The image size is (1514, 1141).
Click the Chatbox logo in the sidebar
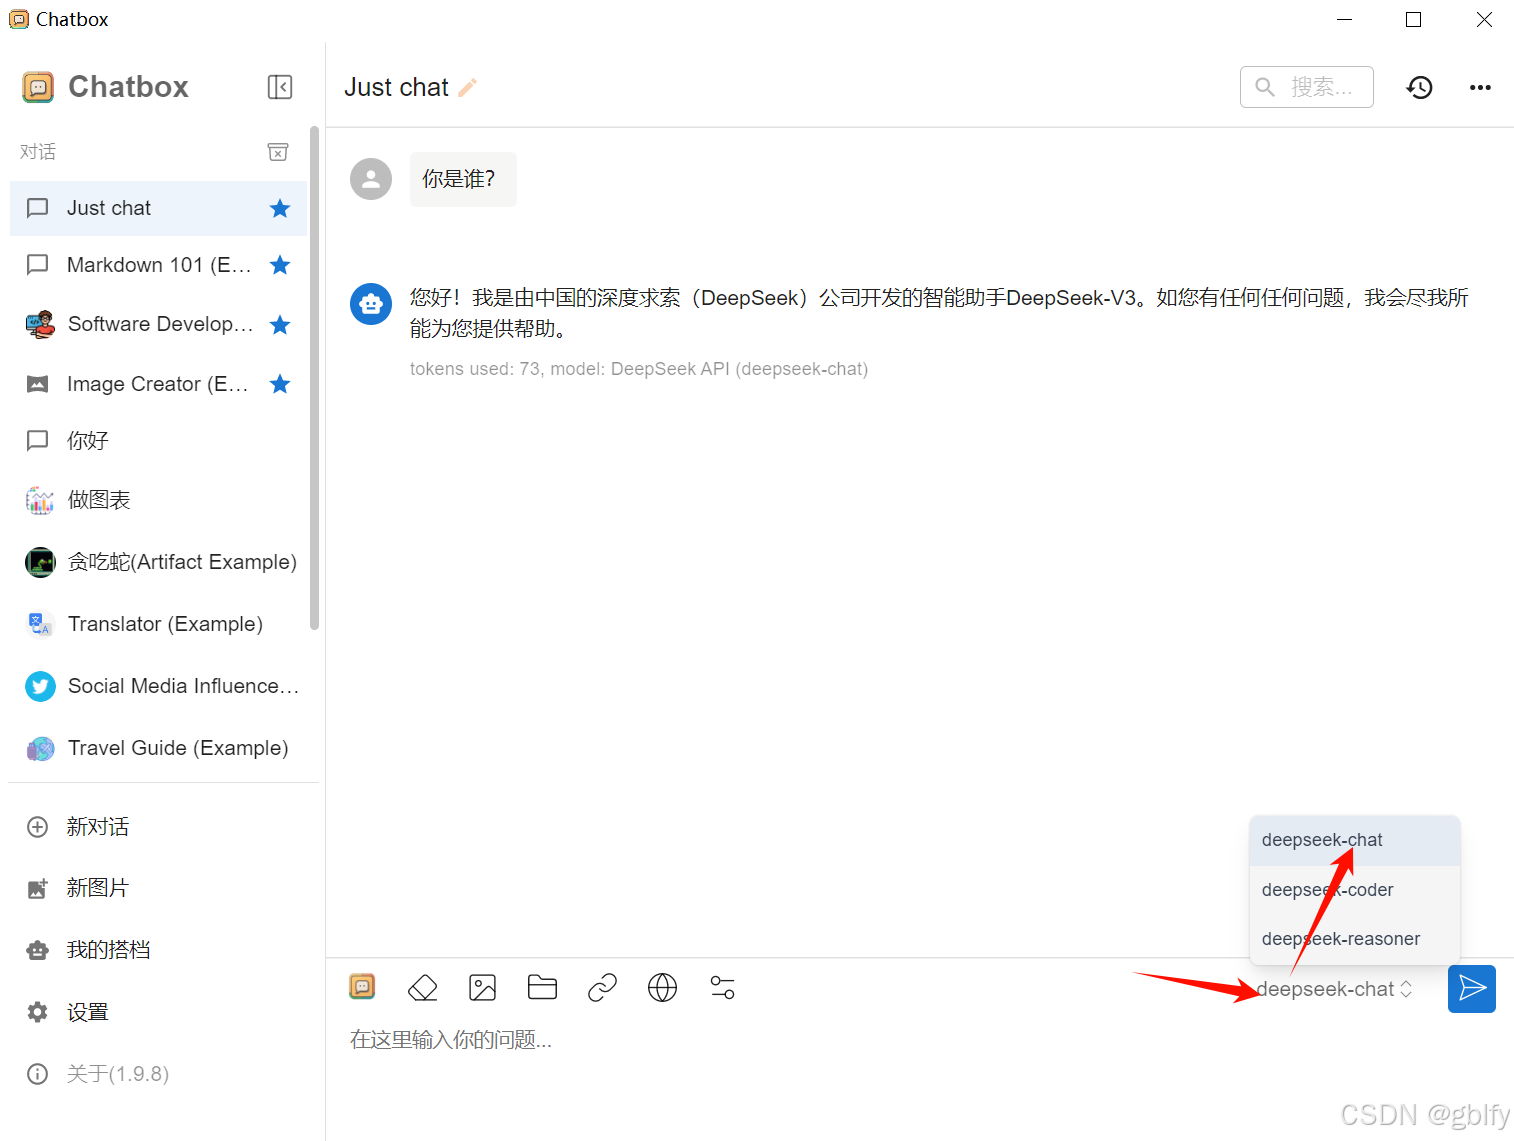(38, 87)
